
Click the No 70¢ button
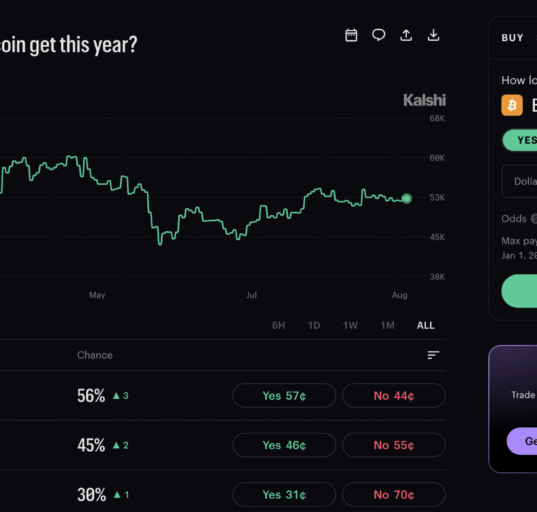click(394, 495)
